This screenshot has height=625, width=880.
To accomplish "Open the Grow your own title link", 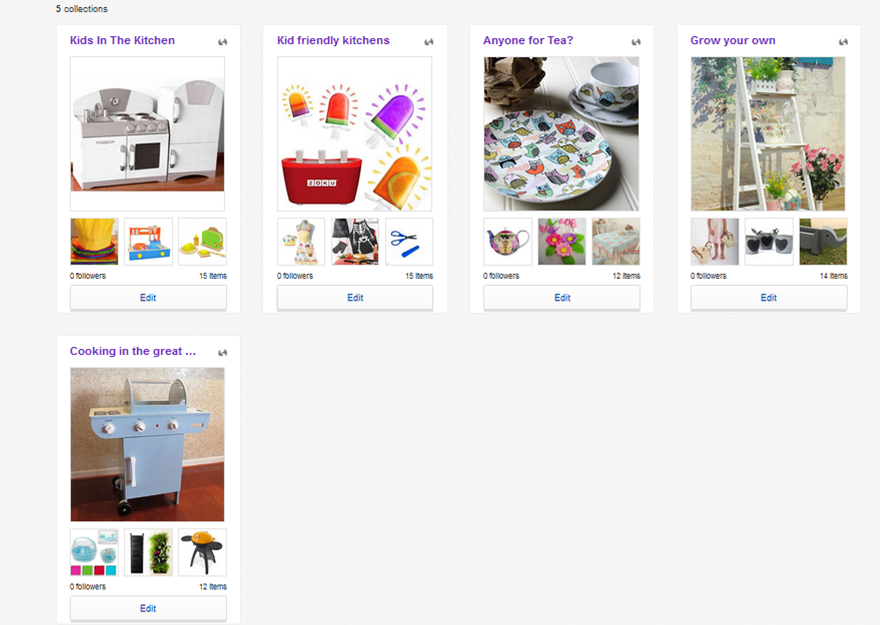I will (733, 40).
